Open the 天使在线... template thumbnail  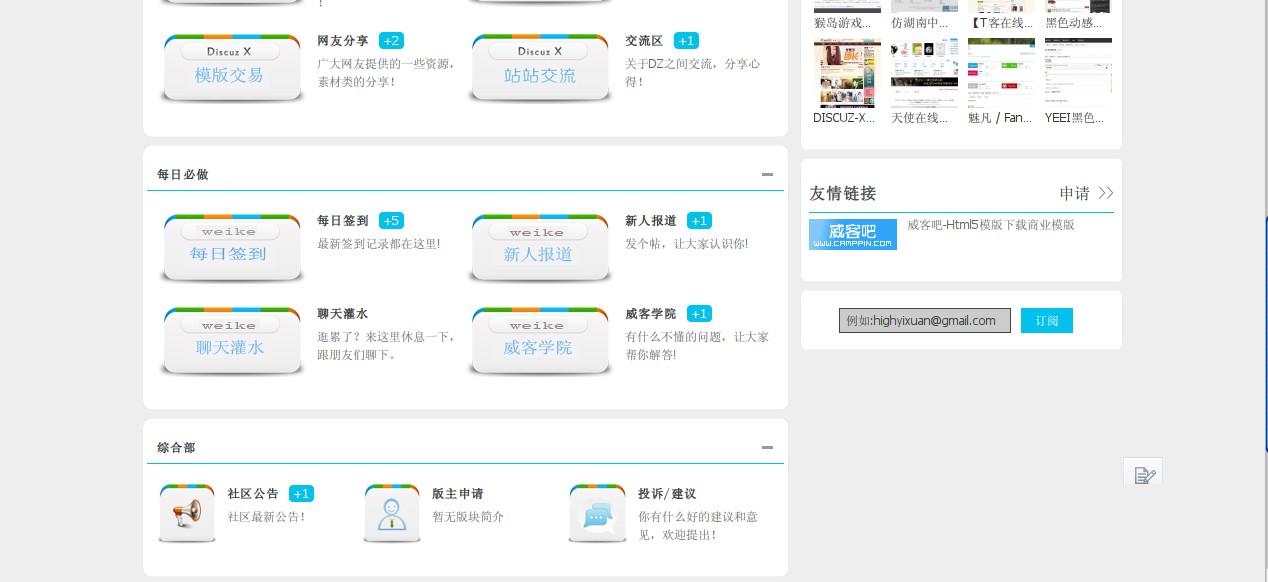click(x=924, y=72)
